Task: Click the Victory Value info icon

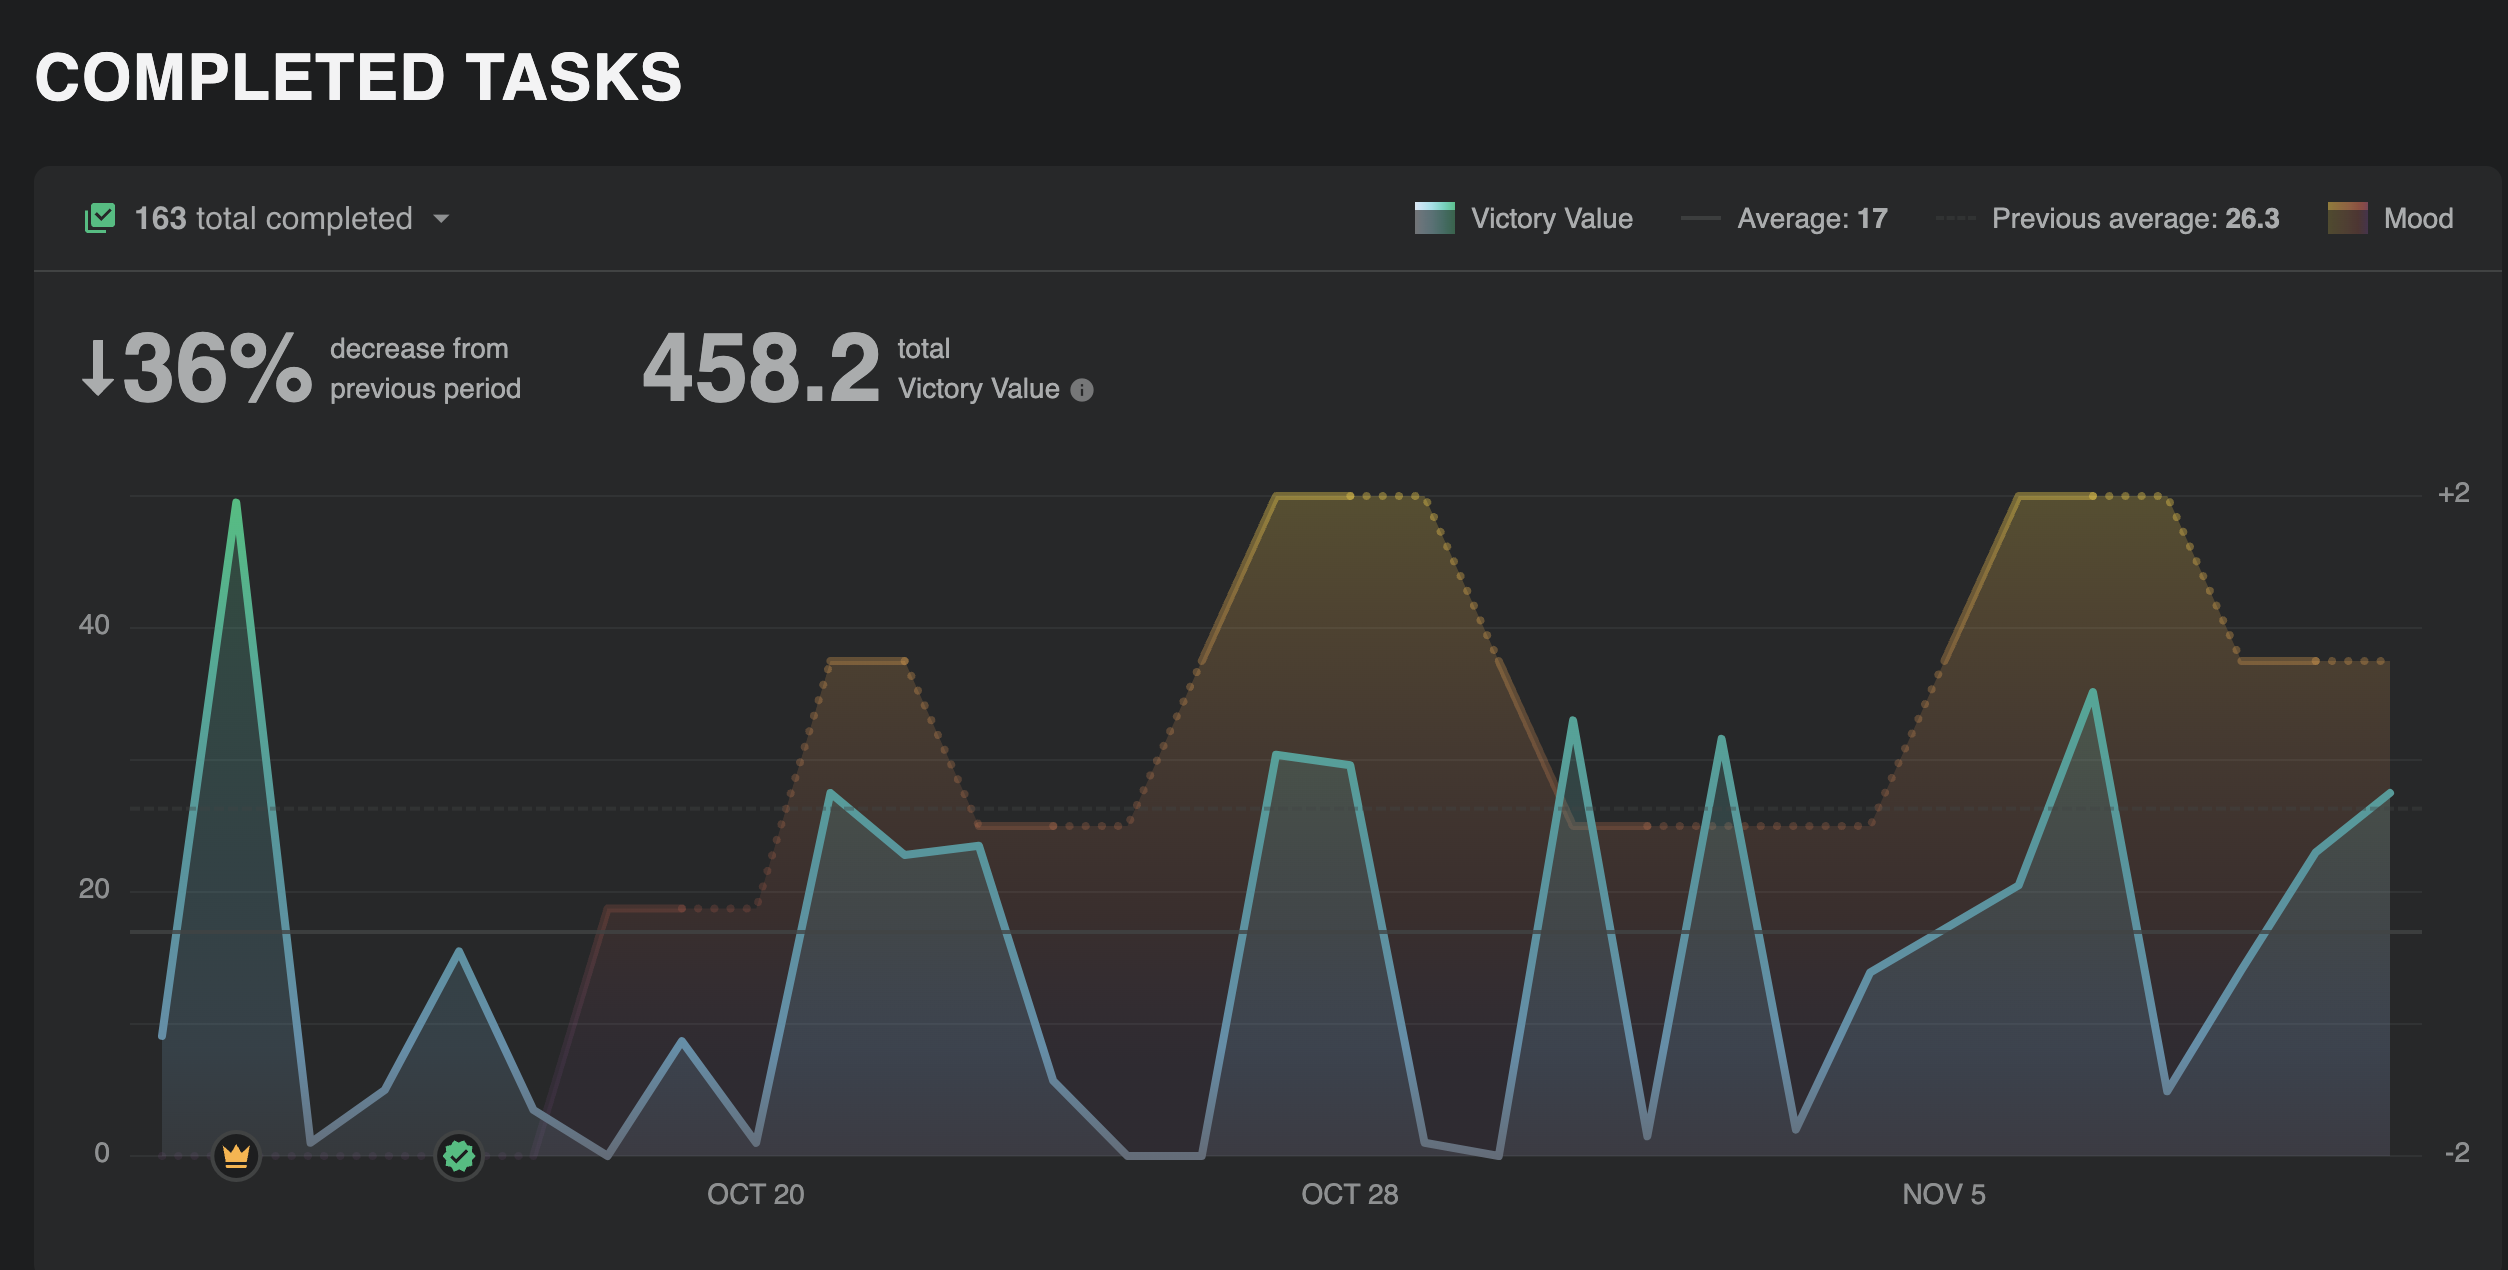Action: click(x=1082, y=390)
